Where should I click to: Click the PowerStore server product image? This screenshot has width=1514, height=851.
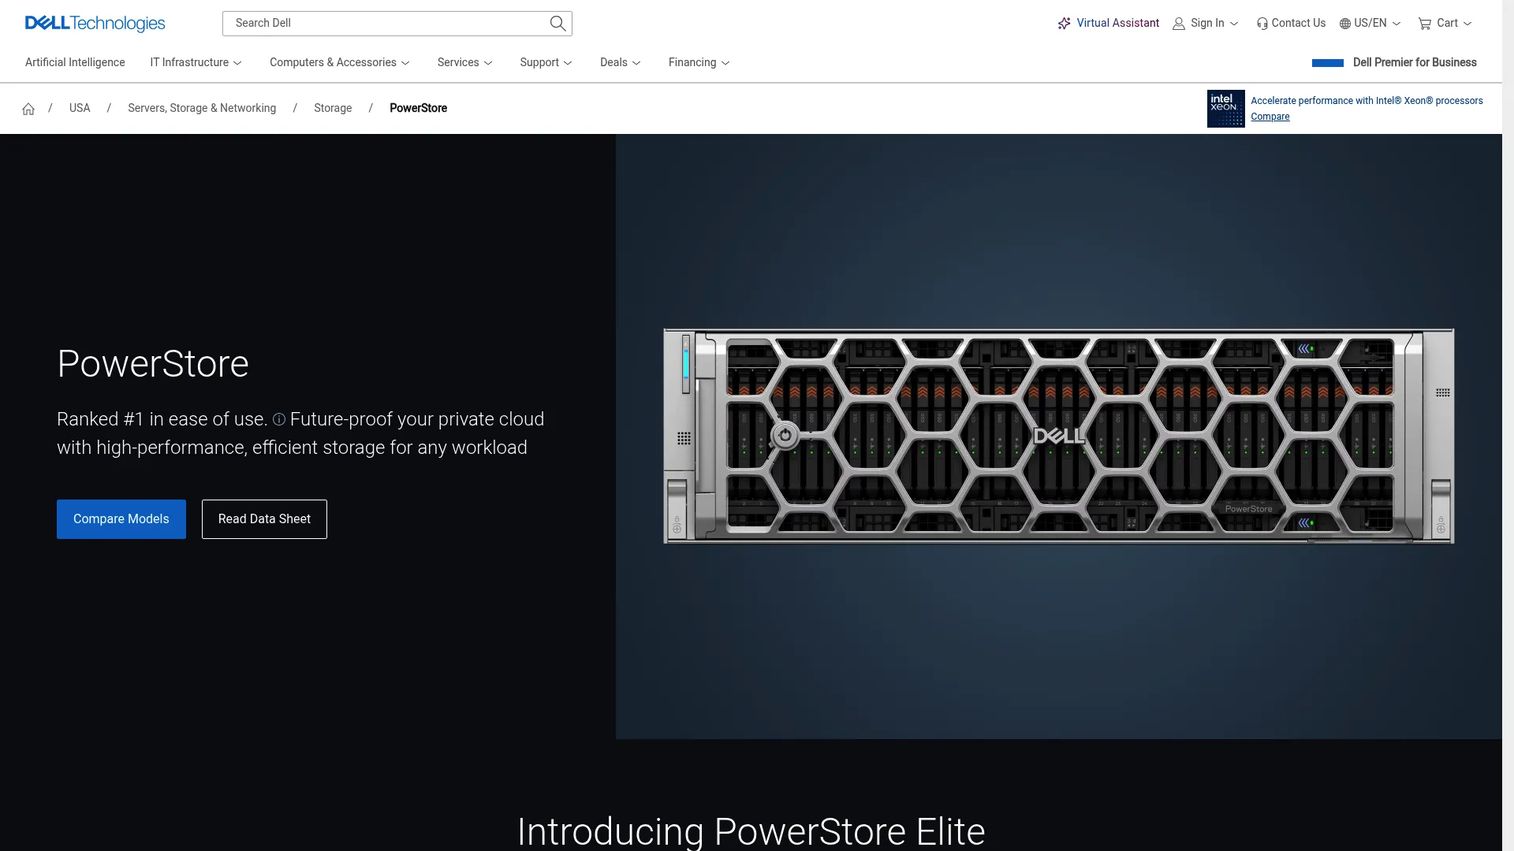coord(1058,436)
